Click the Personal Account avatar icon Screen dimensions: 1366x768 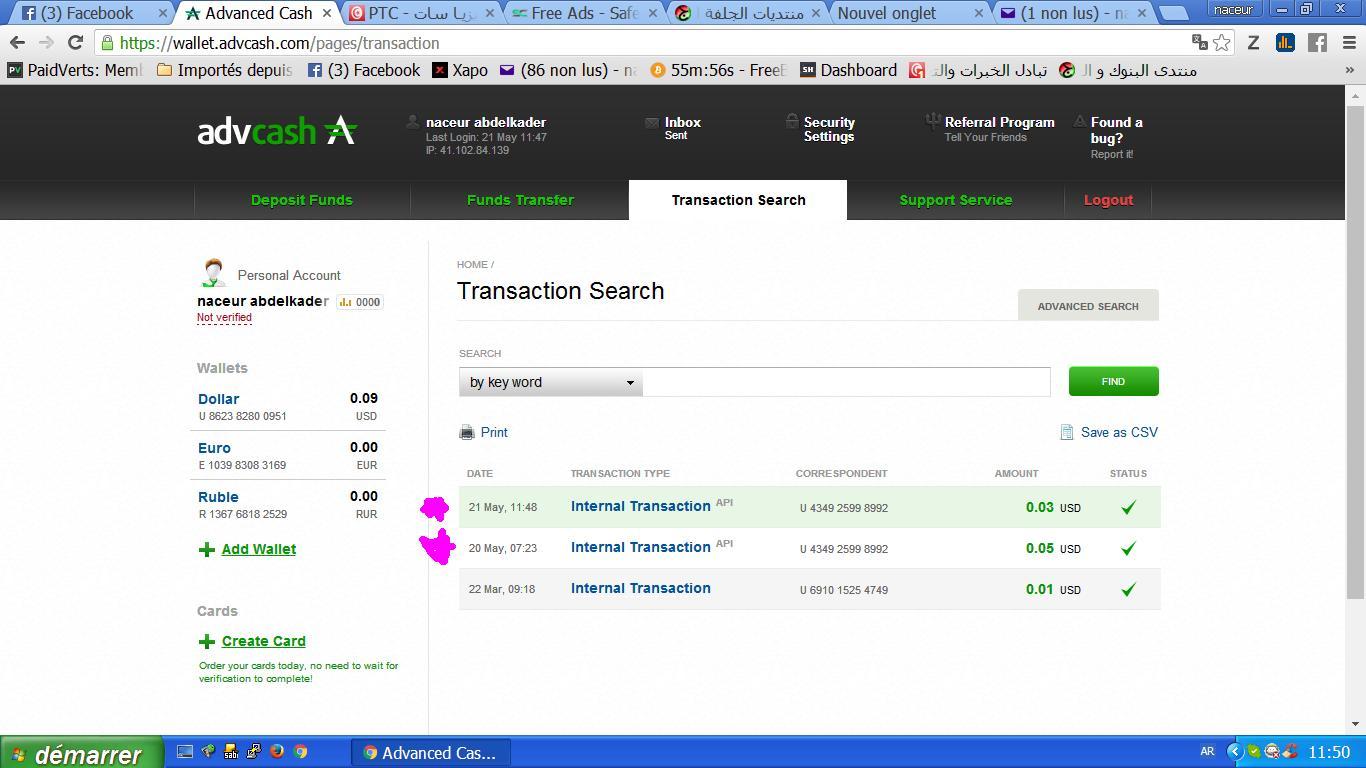click(212, 273)
